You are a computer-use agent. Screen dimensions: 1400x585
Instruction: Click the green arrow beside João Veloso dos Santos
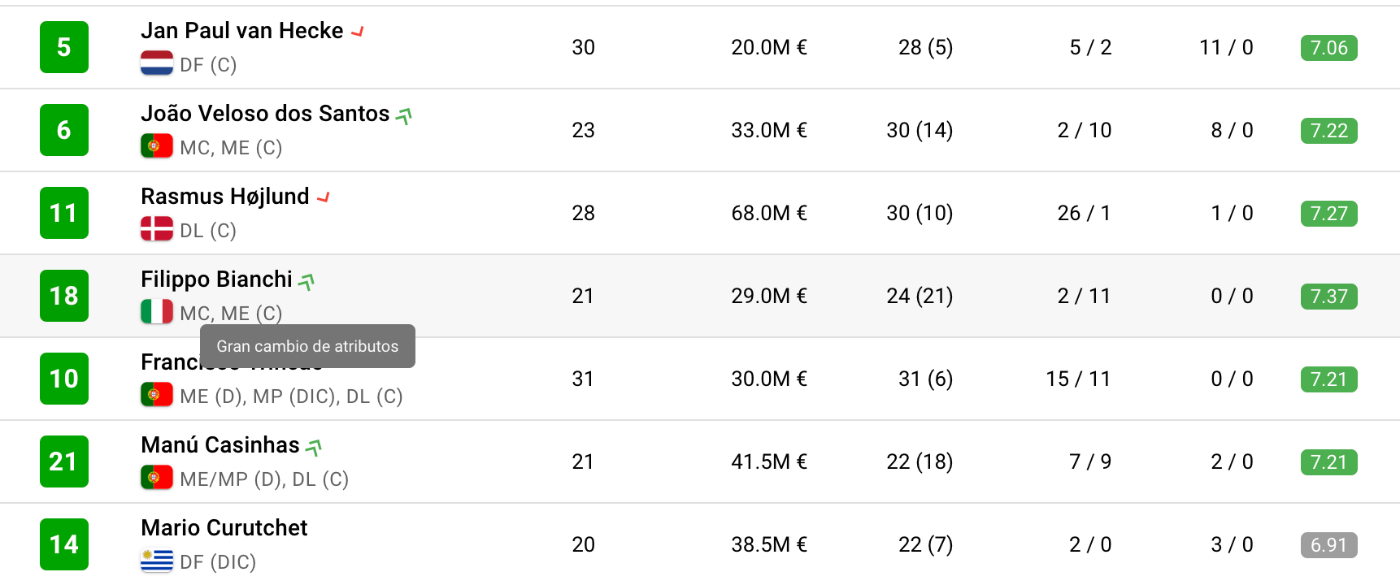click(404, 115)
